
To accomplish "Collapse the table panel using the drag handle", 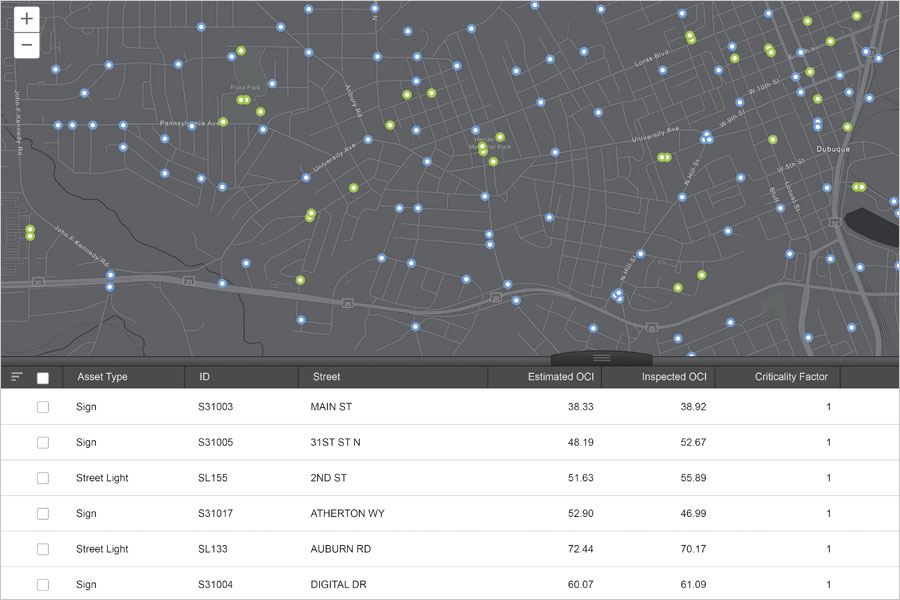I will pos(601,356).
